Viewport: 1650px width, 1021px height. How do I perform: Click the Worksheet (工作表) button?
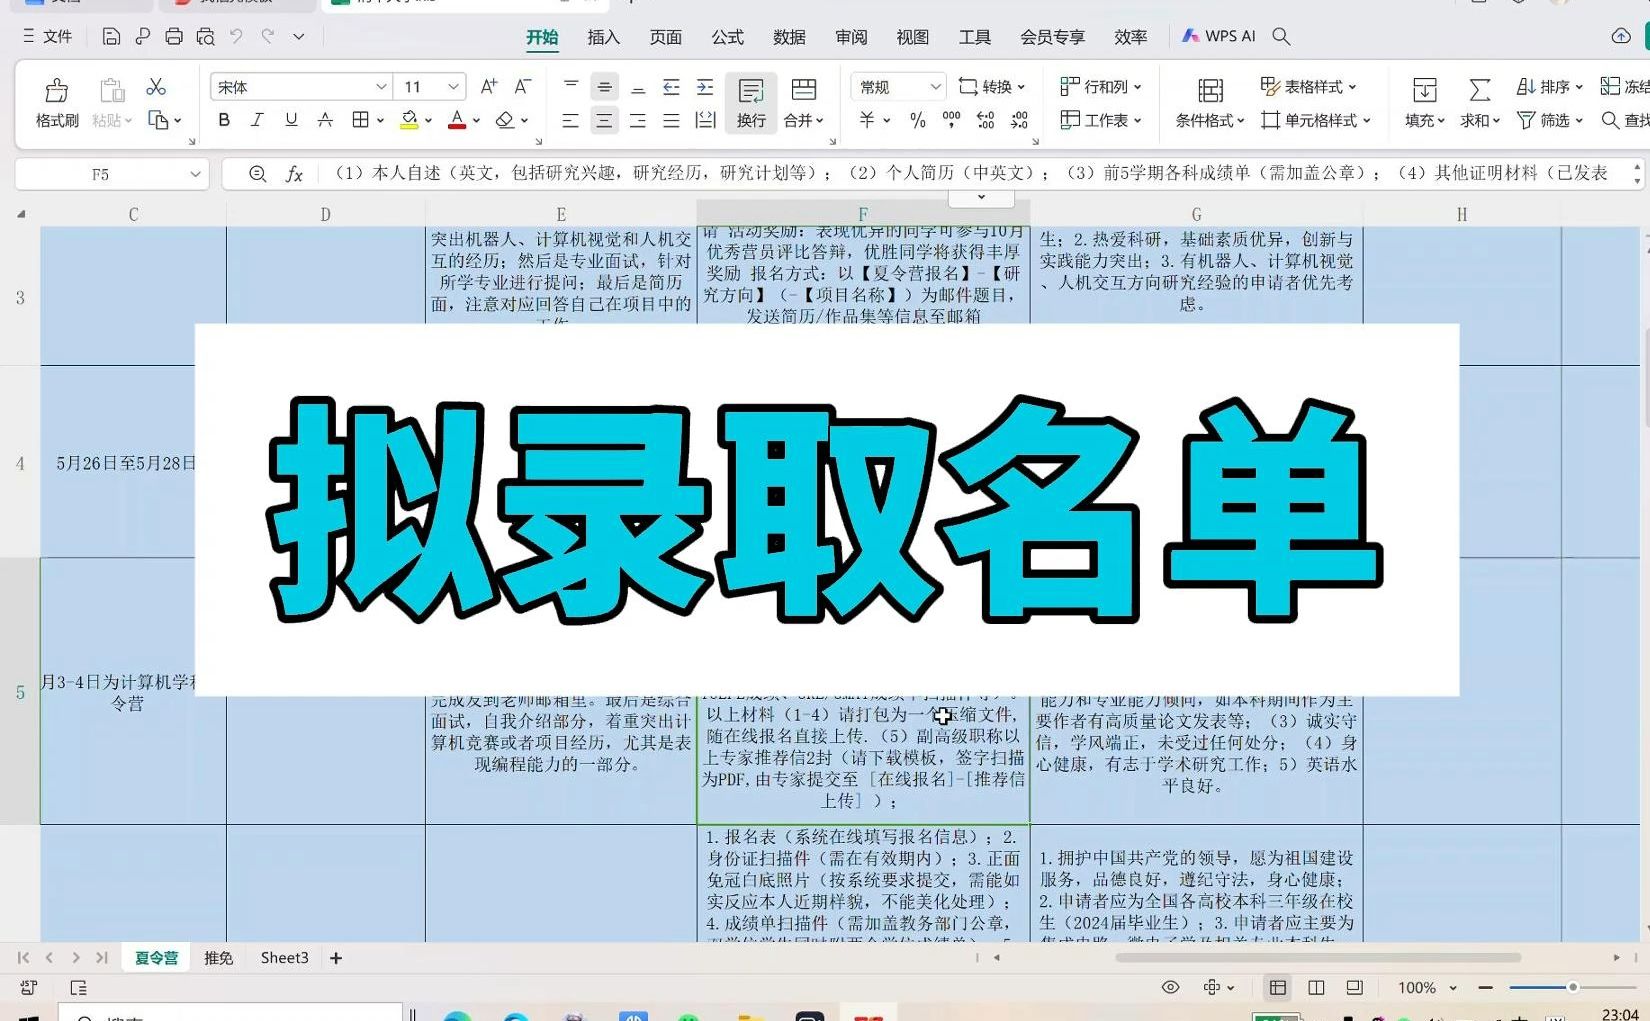click(1100, 120)
